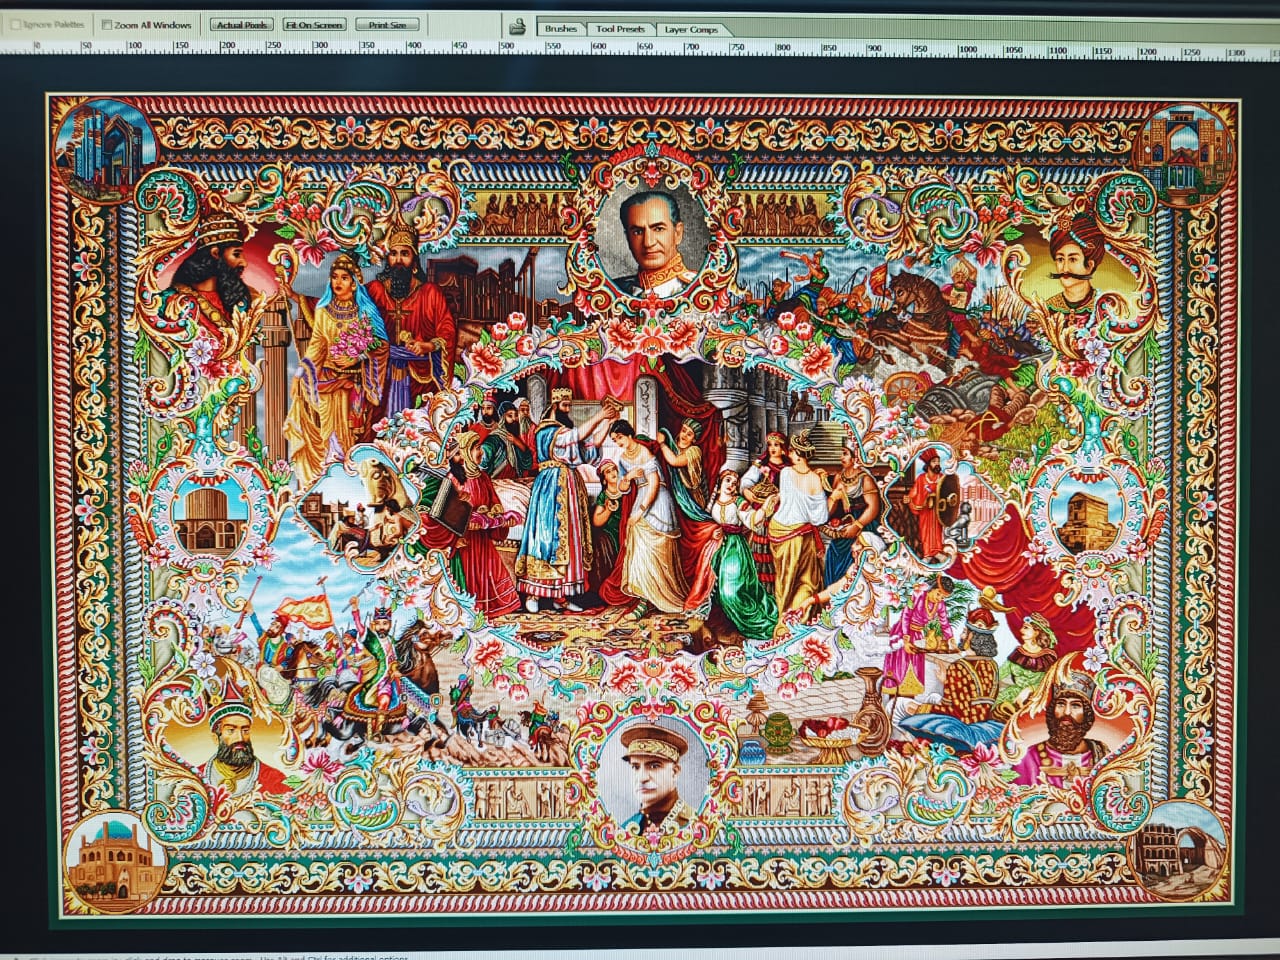Image resolution: width=1280 pixels, height=960 pixels.
Task: Click the Actual Pixels button
Action: click(x=241, y=24)
